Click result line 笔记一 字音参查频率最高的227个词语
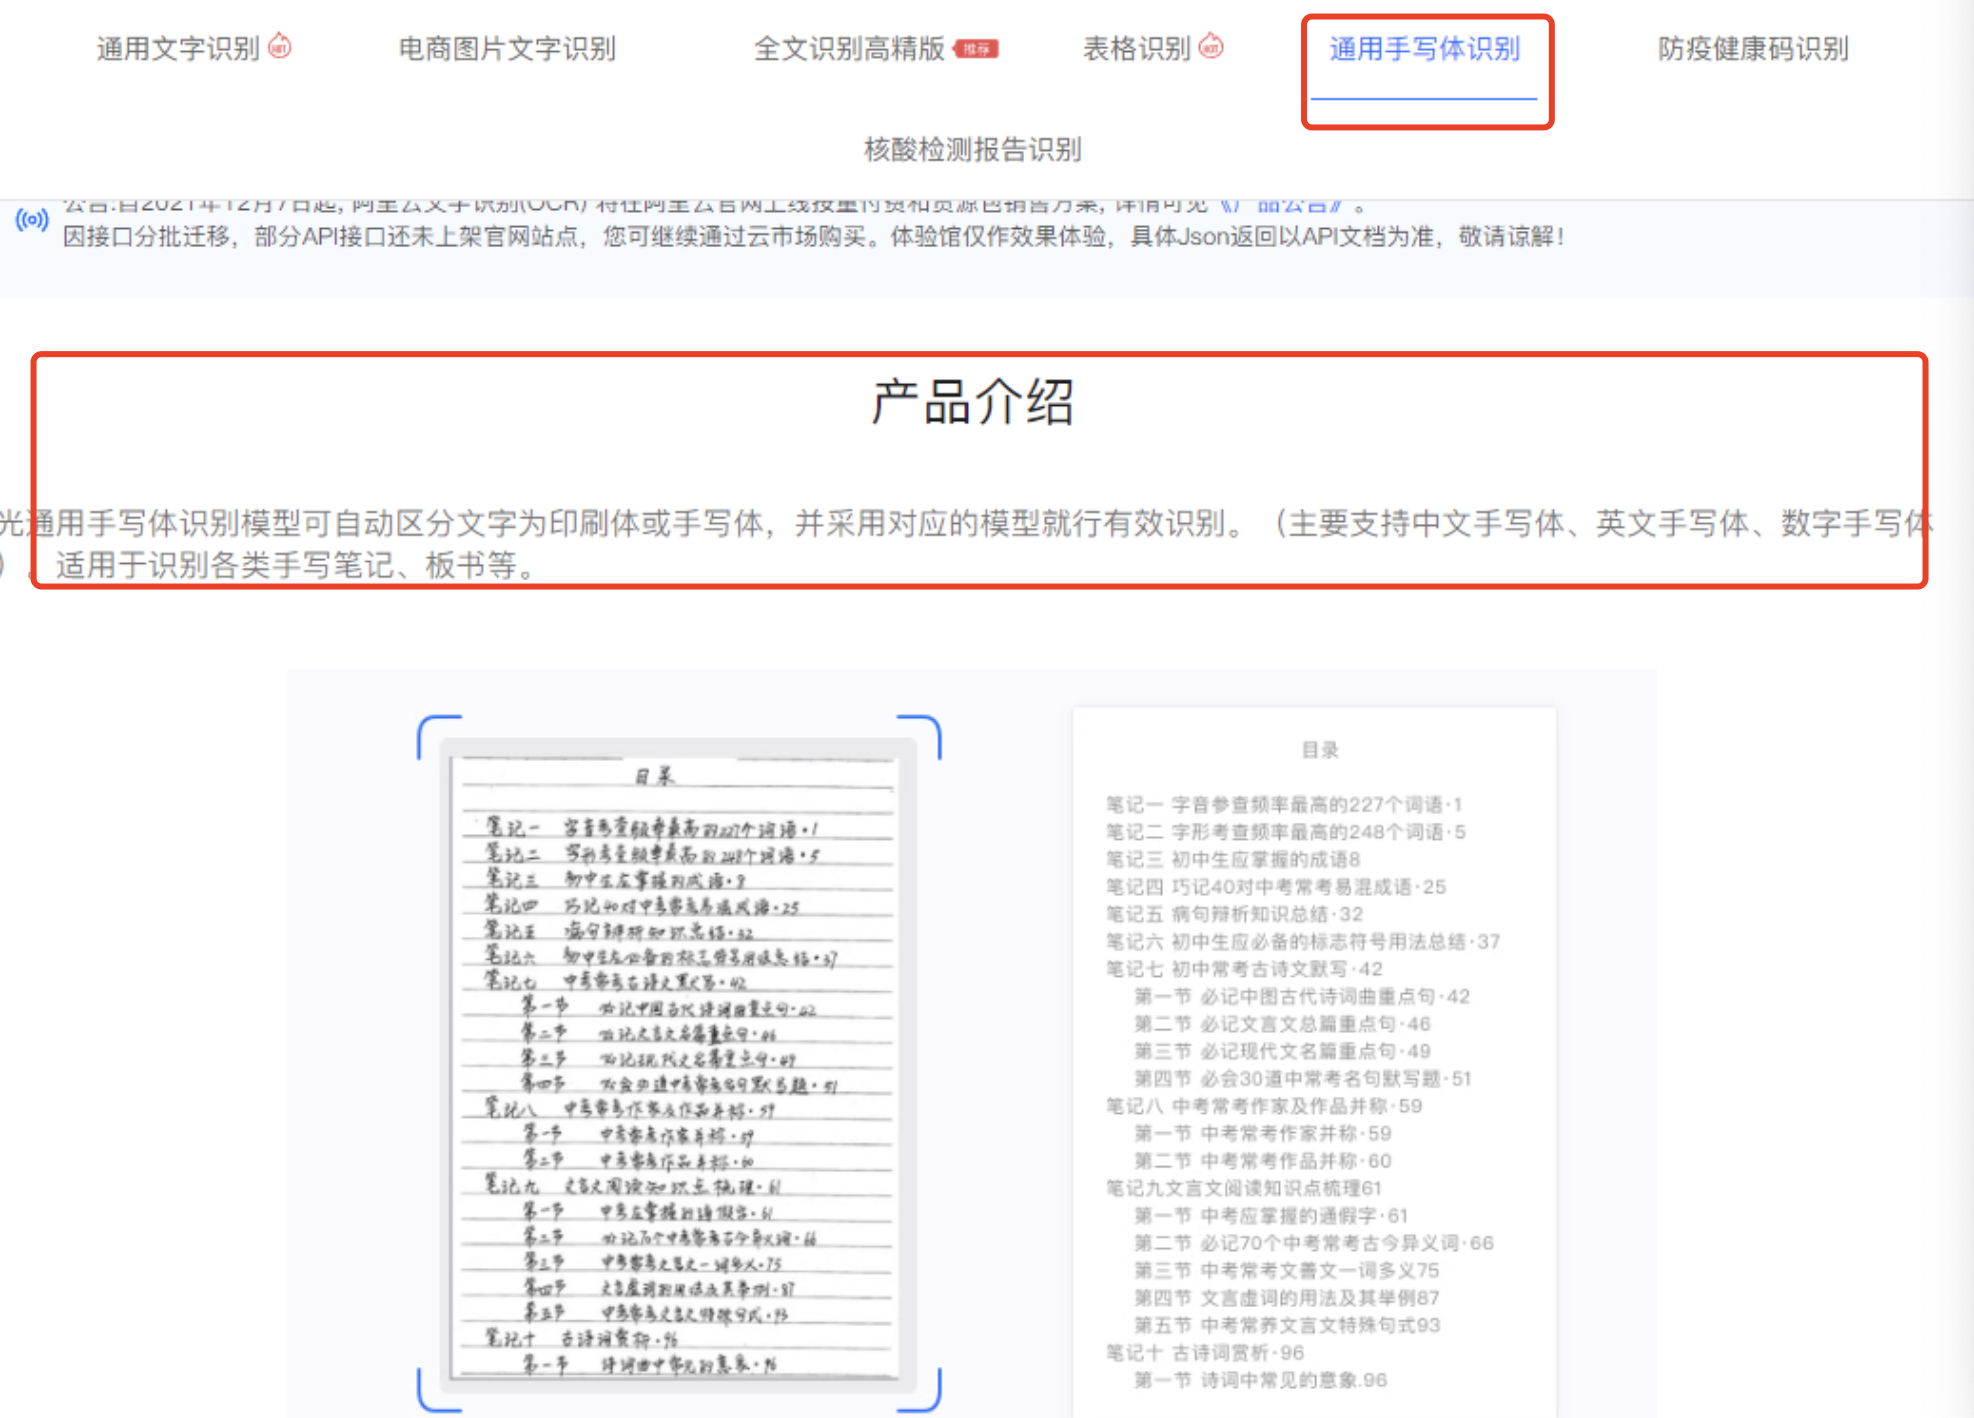 1284,804
